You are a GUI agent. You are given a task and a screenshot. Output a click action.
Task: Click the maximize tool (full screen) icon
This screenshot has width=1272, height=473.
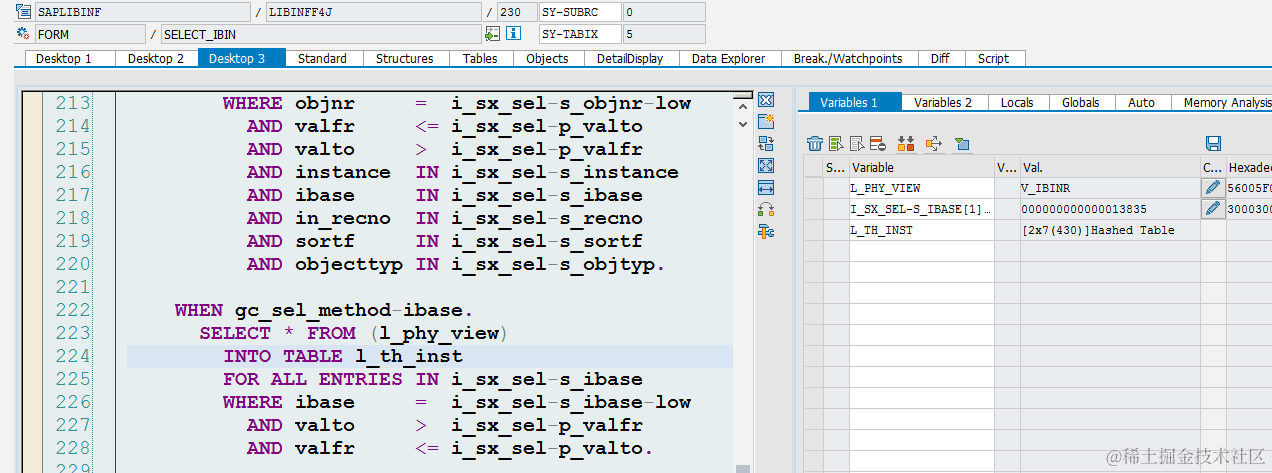point(766,166)
